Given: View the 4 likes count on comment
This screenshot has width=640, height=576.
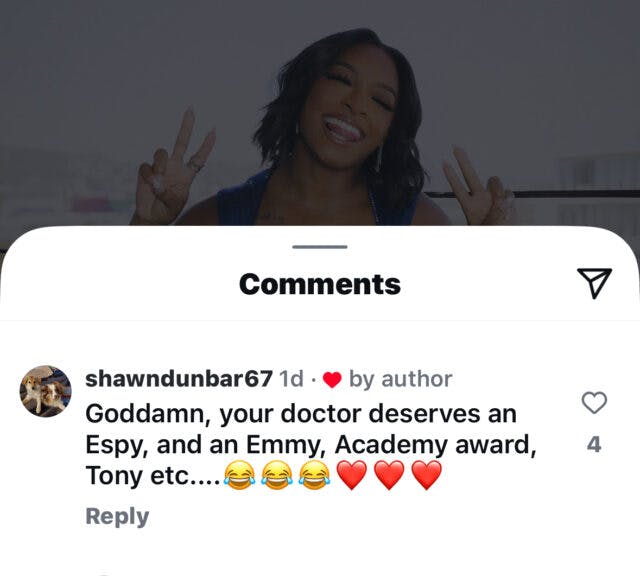Looking at the screenshot, I should (x=594, y=445).
